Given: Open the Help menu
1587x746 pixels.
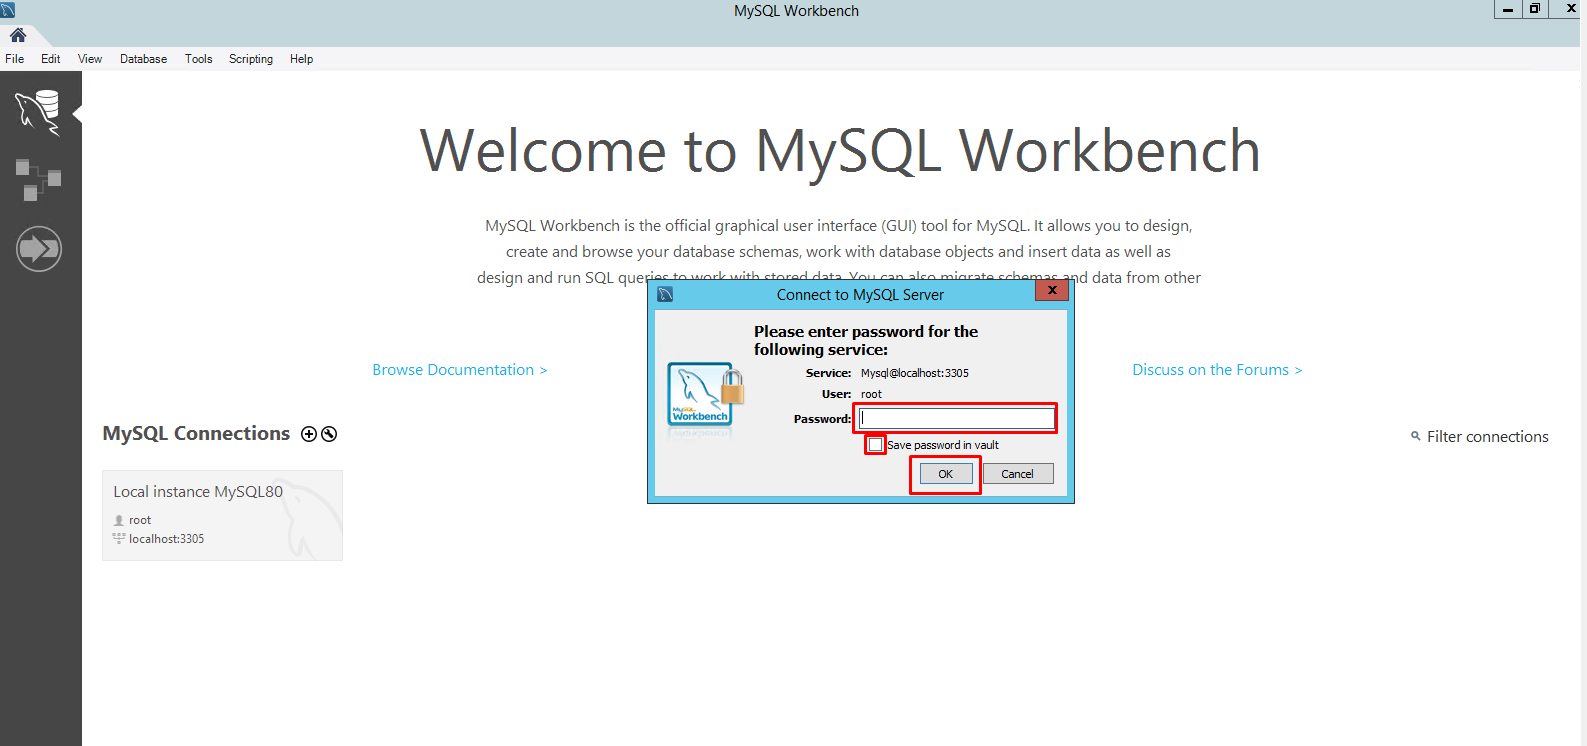Looking at the screenshot, I should tap(302, 59).
